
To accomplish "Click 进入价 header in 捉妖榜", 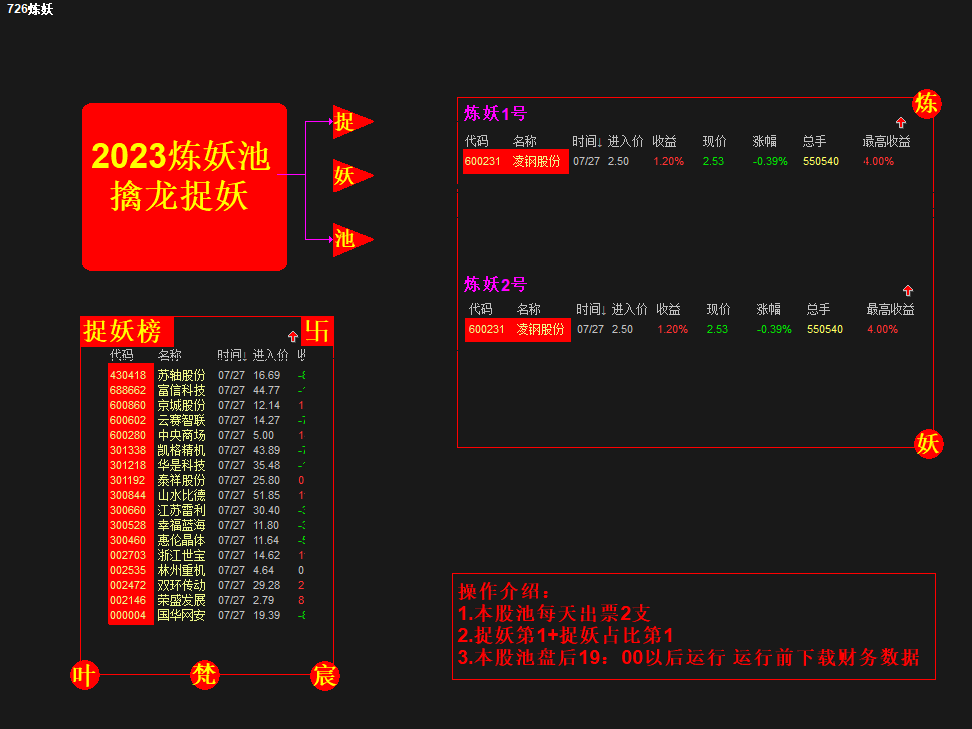I will [x=270, y=355].
